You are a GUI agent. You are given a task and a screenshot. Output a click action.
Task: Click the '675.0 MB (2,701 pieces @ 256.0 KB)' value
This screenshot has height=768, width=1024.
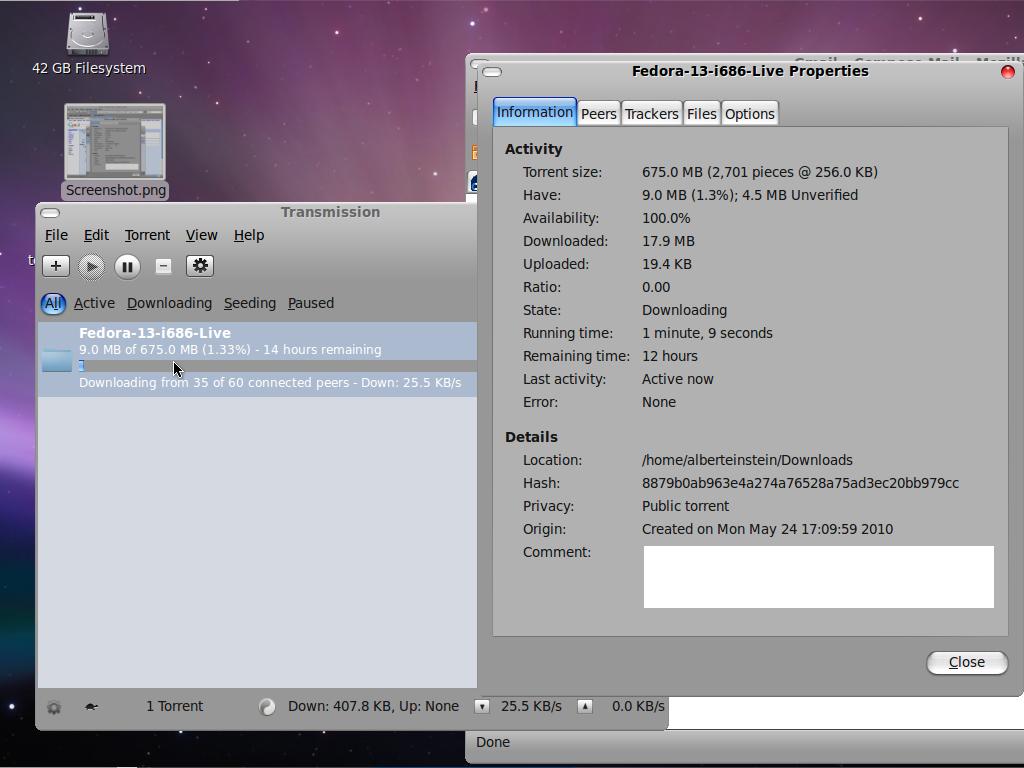point(760,172)
